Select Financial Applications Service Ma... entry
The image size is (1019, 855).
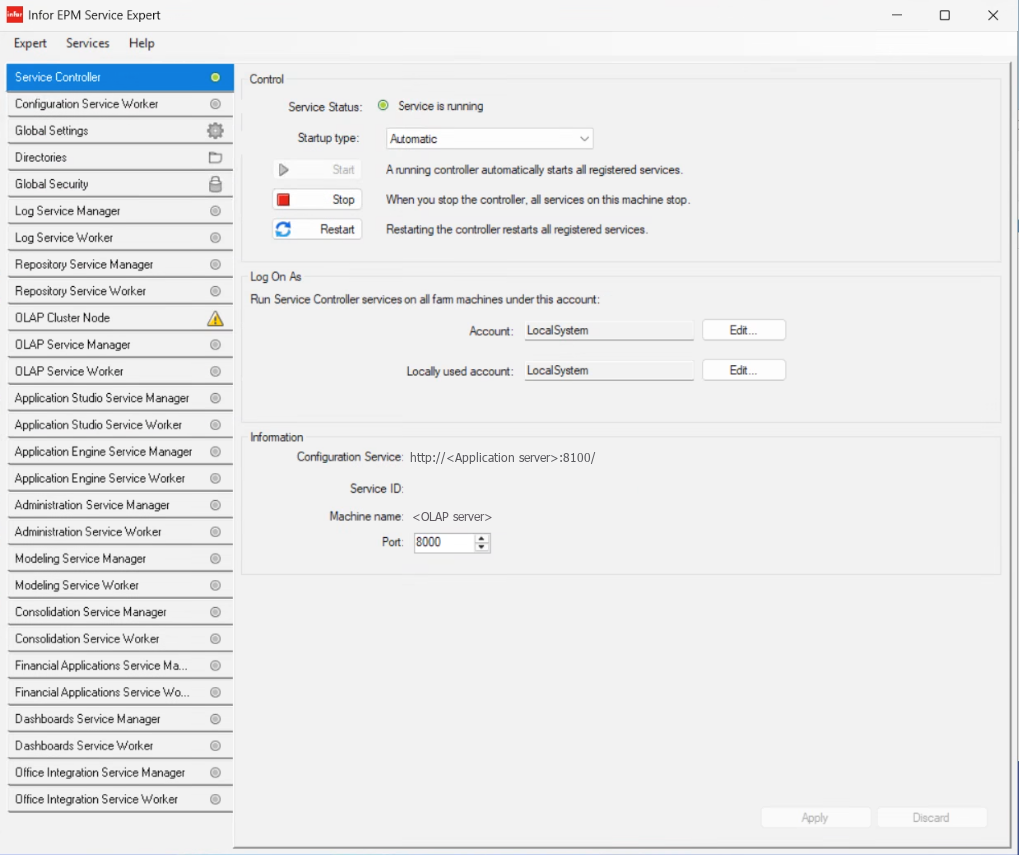(x=120, y=665)
